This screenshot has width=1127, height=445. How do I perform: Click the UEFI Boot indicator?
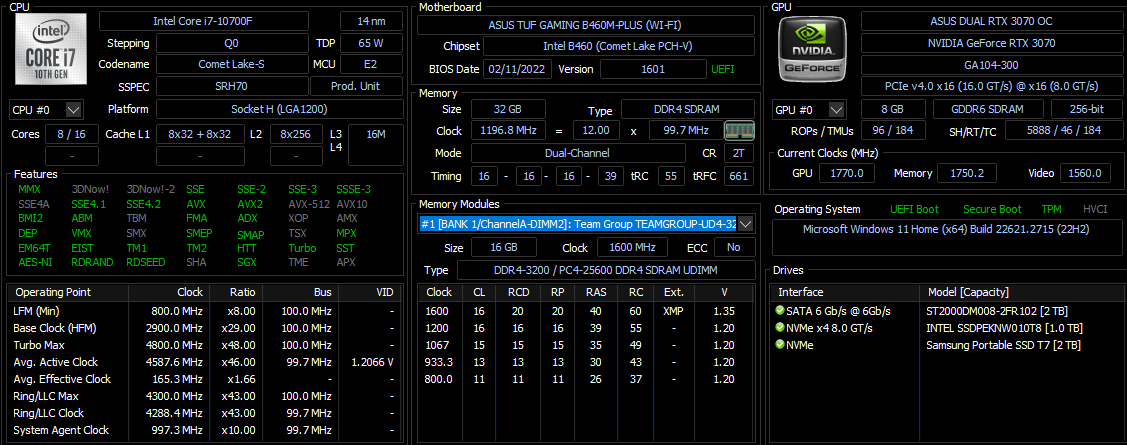pos(914,209)
